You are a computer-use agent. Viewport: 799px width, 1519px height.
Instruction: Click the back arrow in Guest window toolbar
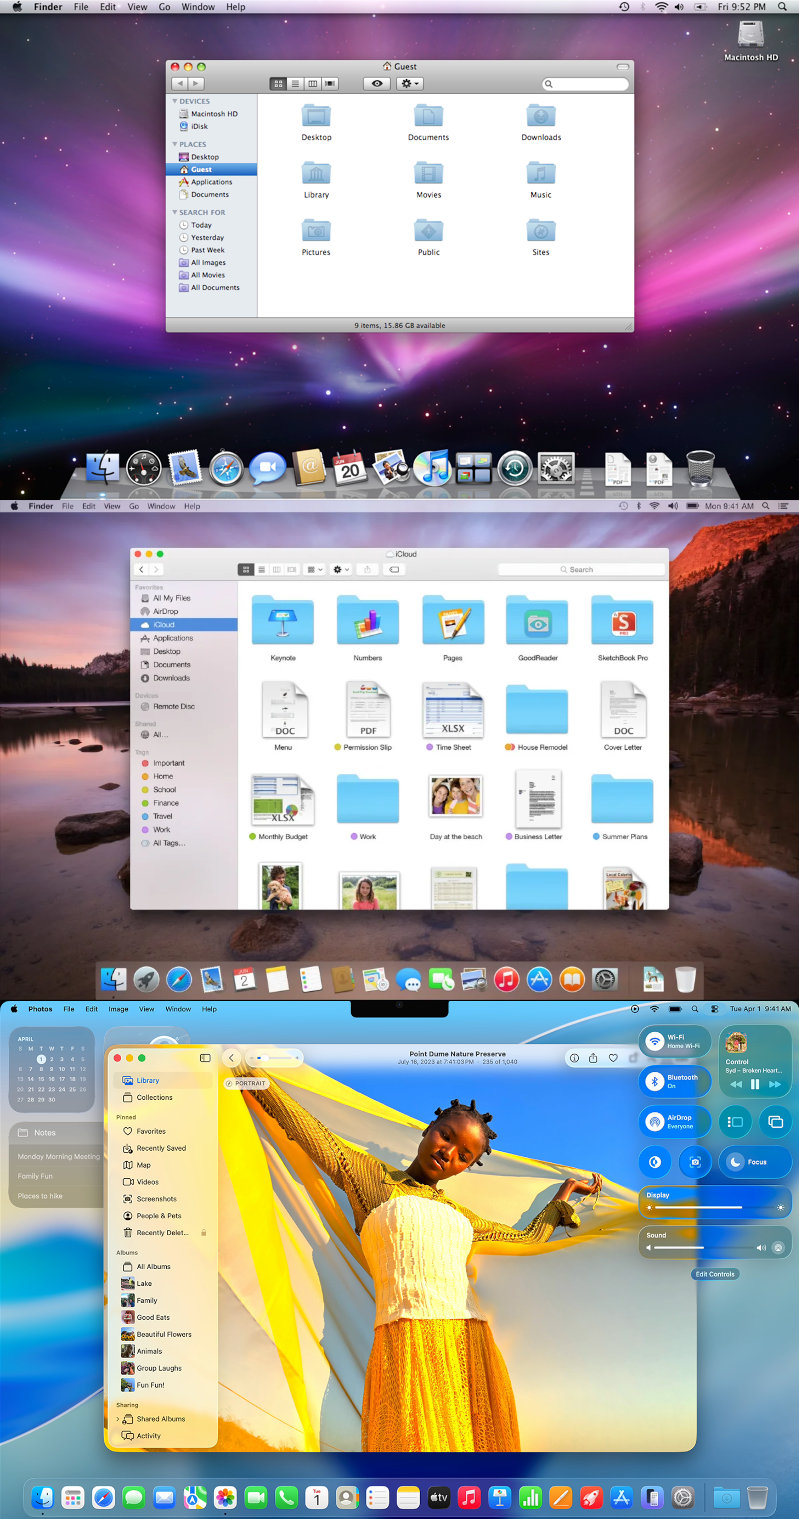179,84
